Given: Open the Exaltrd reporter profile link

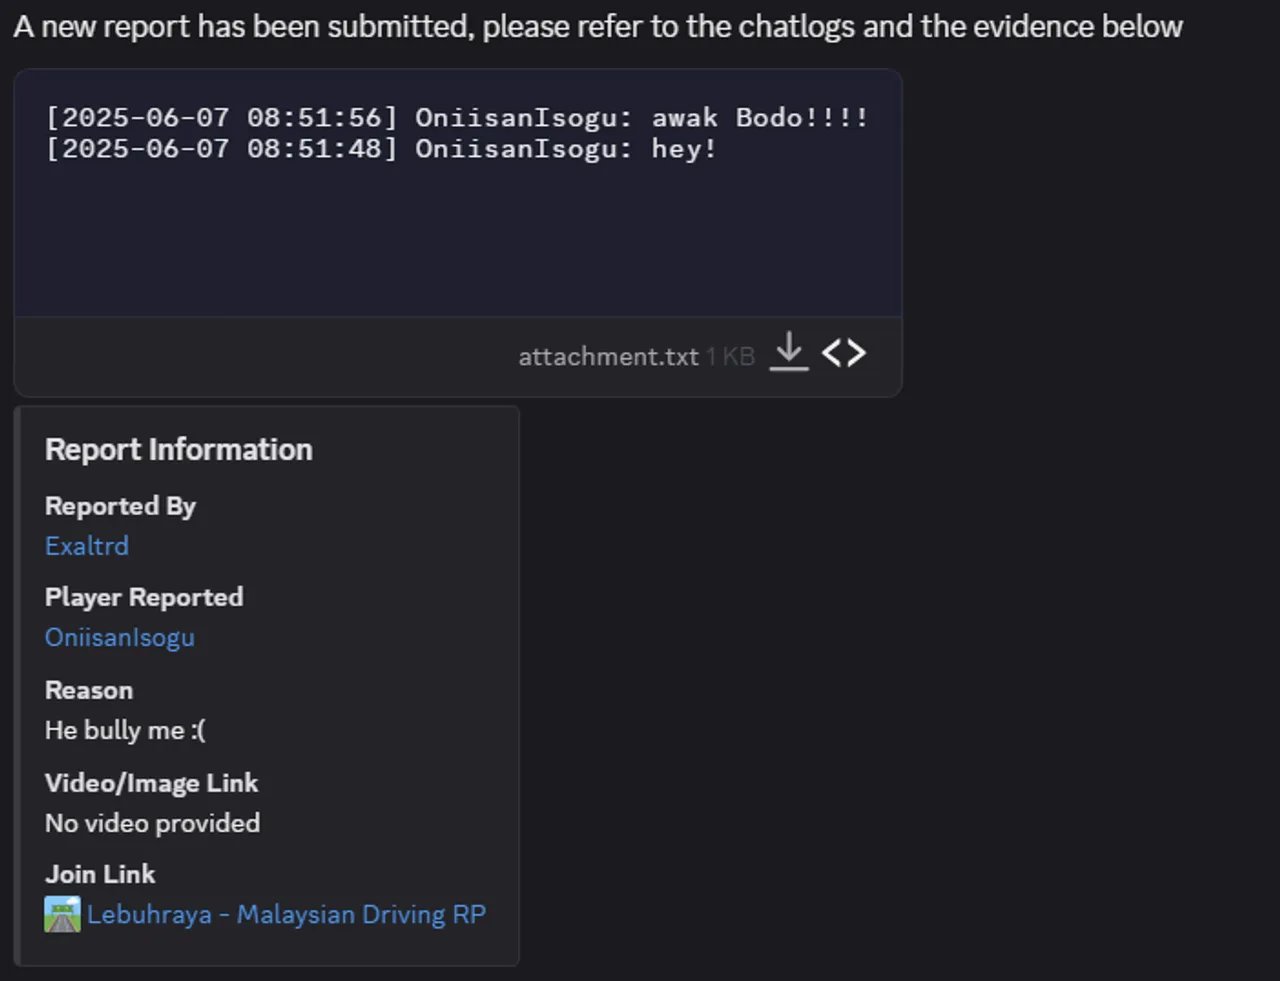Looking at the screenshot, I should (x=87, y=546).
